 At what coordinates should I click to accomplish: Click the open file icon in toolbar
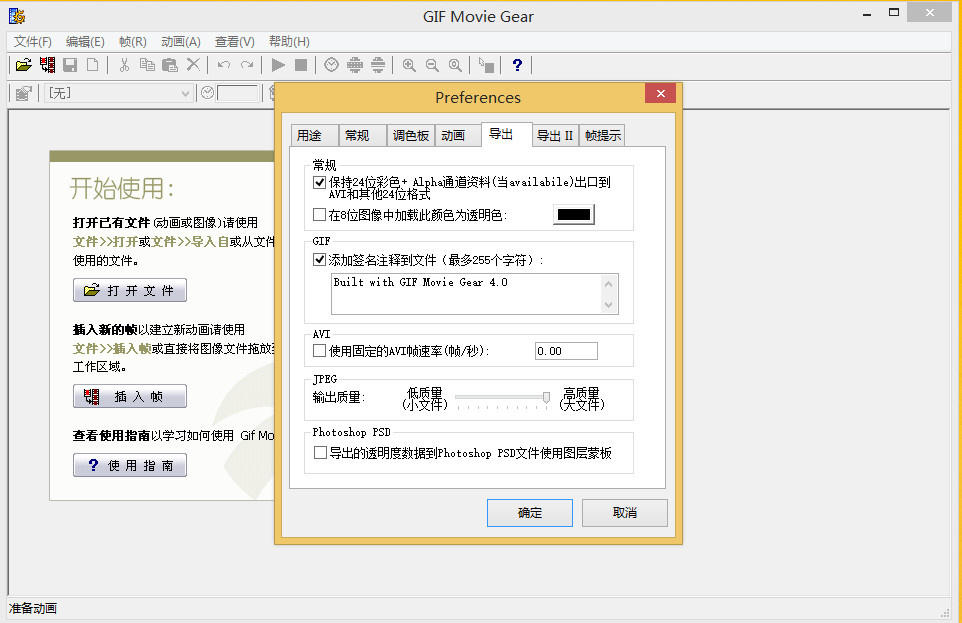[x=23, y=65]
